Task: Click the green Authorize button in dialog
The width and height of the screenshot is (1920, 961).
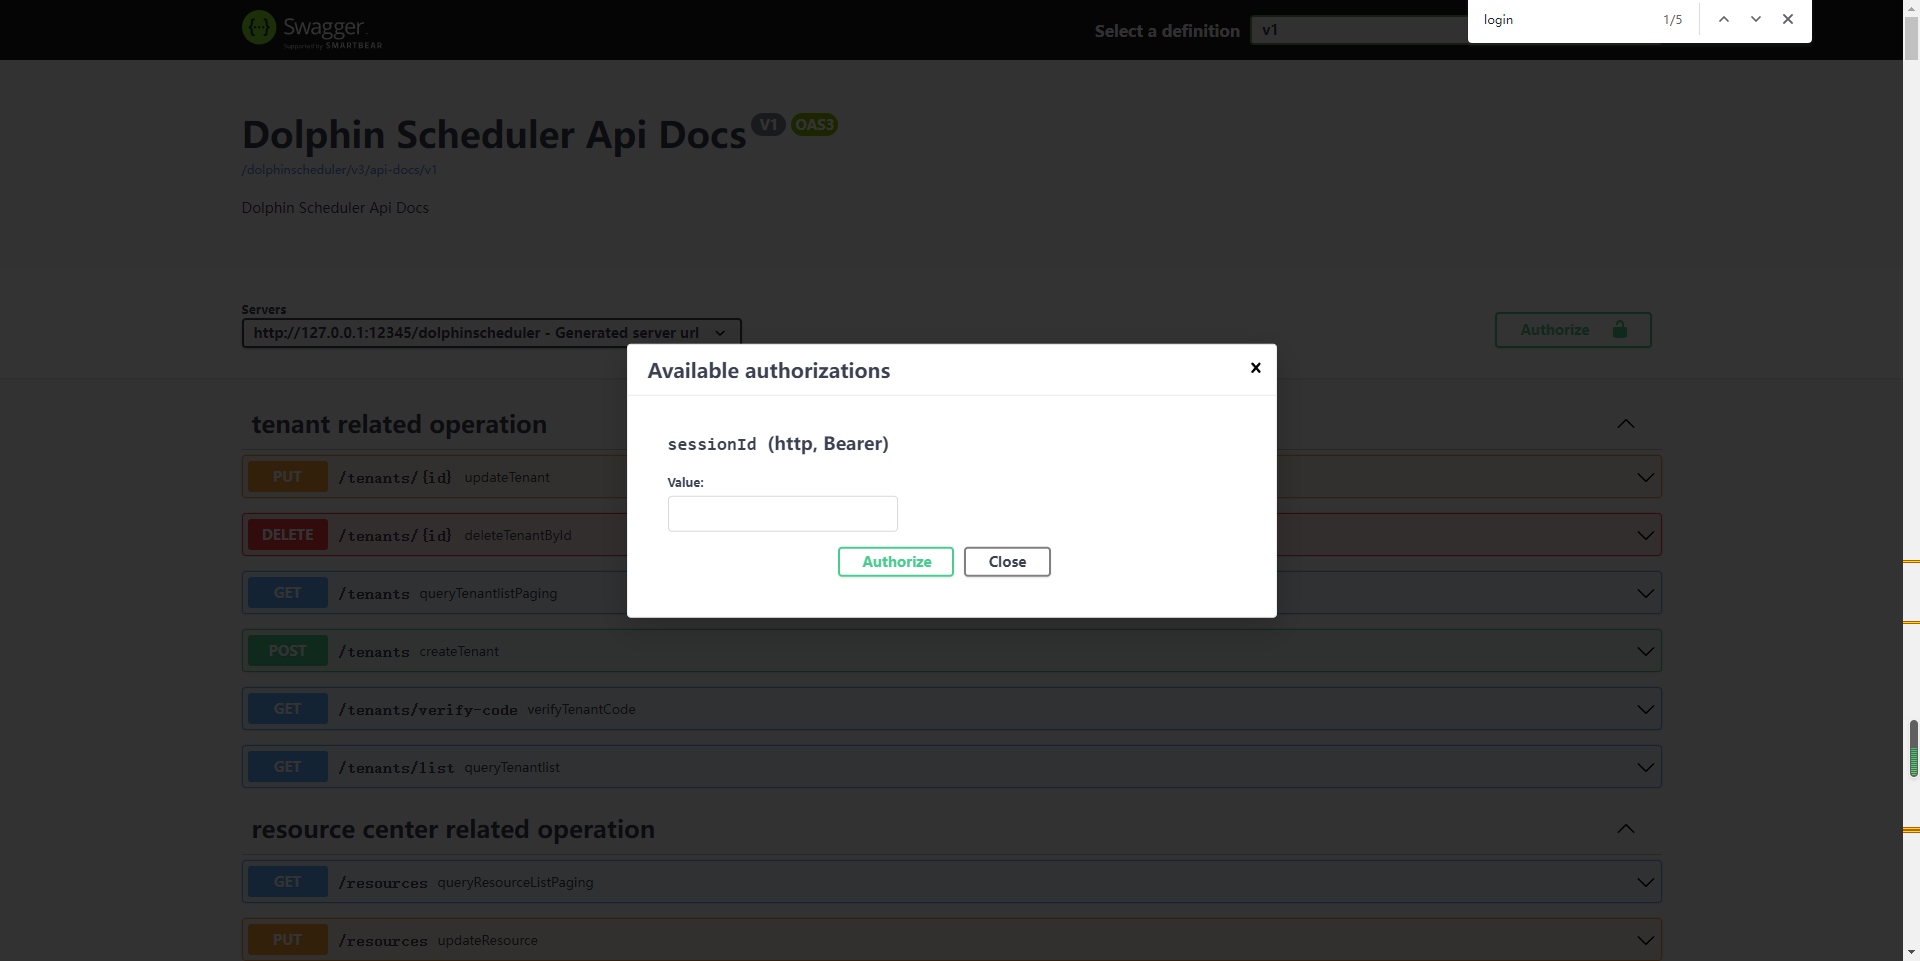Action: click(x=896, y=562)
